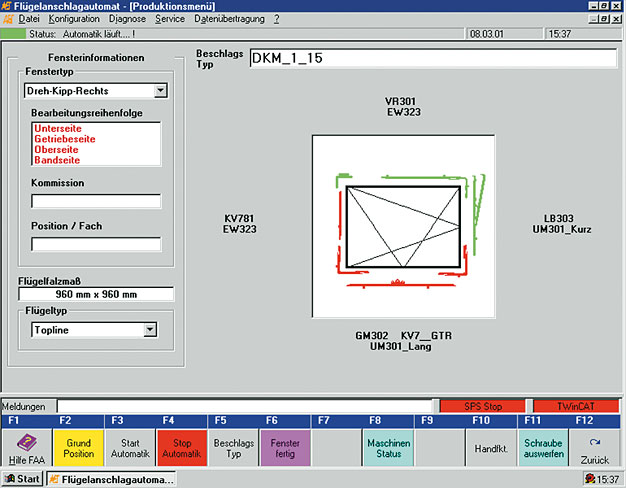Screen dimensions: 626x488
Task: Expand the Flügeltyp Topline dropdown
Action: click(150, 329)
